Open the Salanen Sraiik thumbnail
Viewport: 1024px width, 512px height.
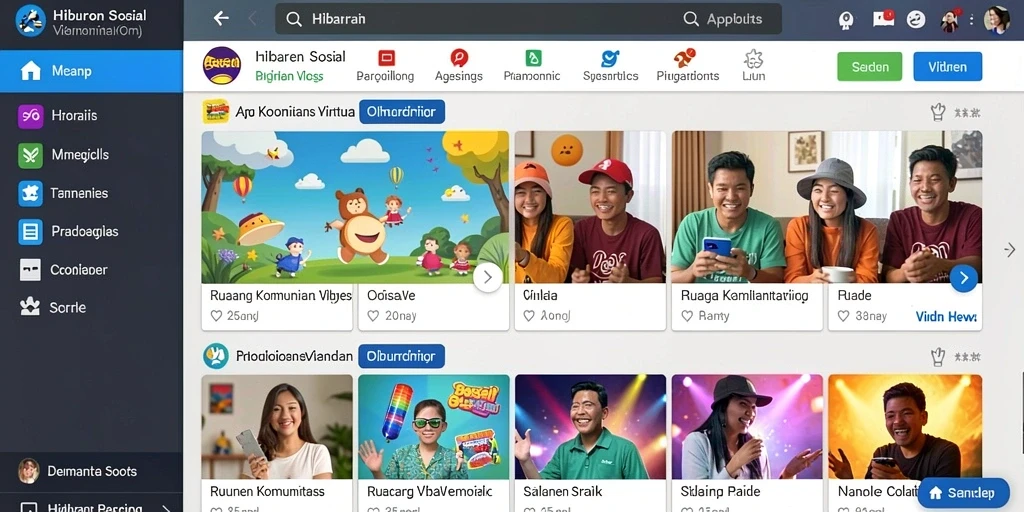(590, 427)
